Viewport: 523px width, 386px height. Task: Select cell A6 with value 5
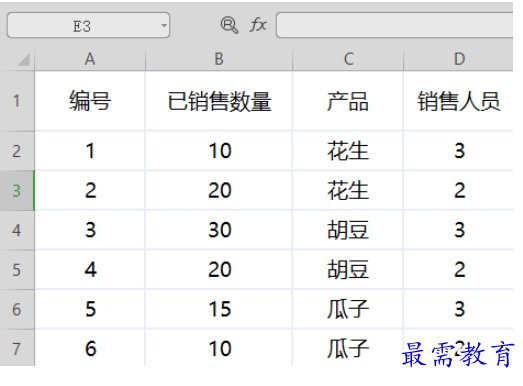tap(90, 309)
